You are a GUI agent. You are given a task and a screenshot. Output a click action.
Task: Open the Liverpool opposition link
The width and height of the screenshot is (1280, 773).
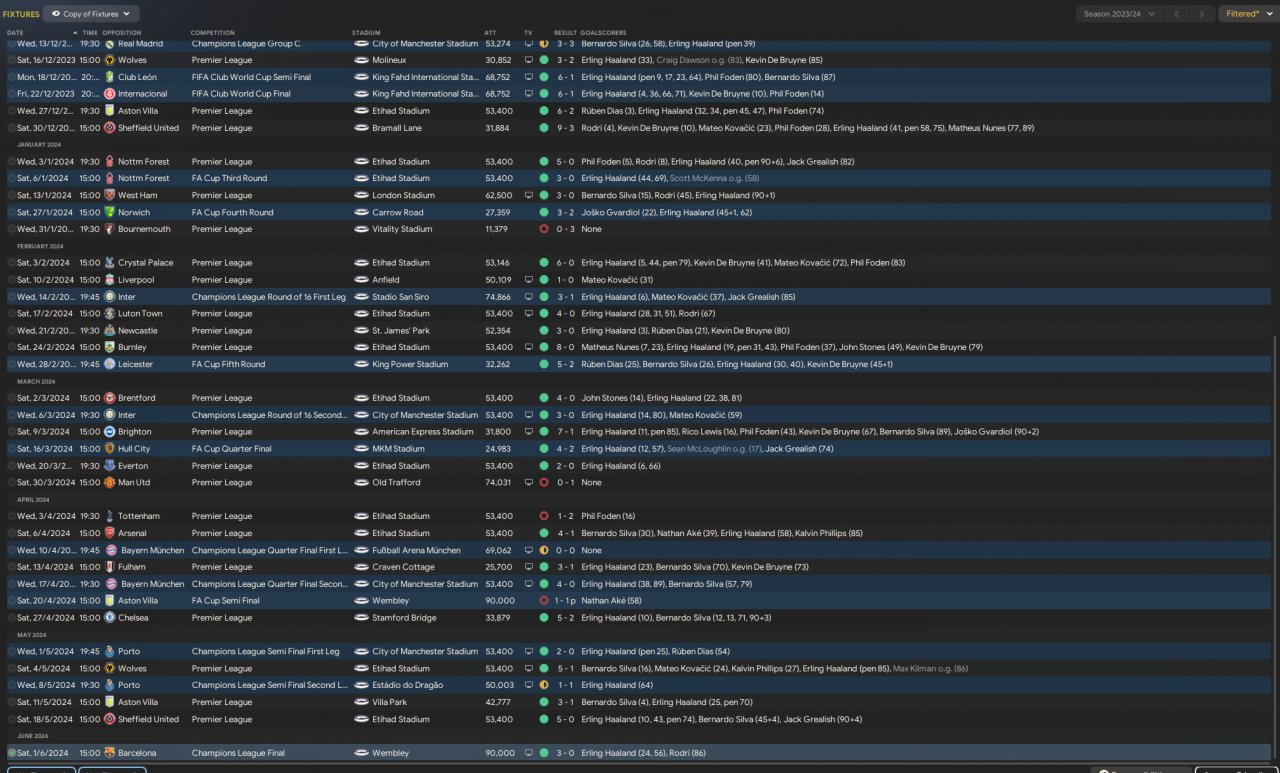coord(135,280)
